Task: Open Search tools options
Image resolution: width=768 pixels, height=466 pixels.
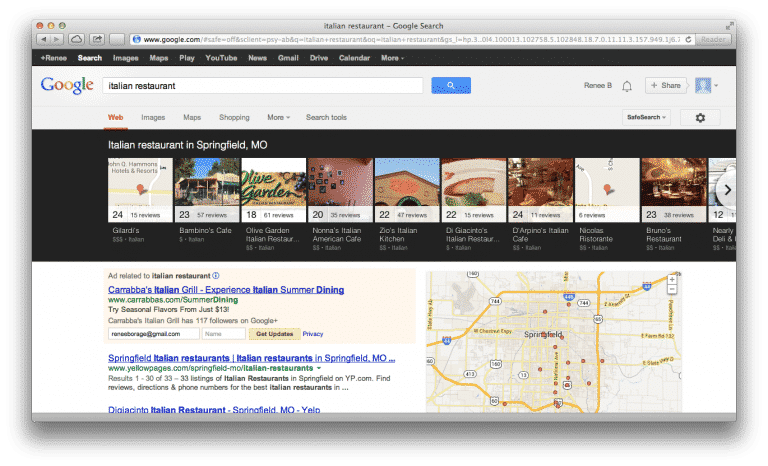Action: 326,117
